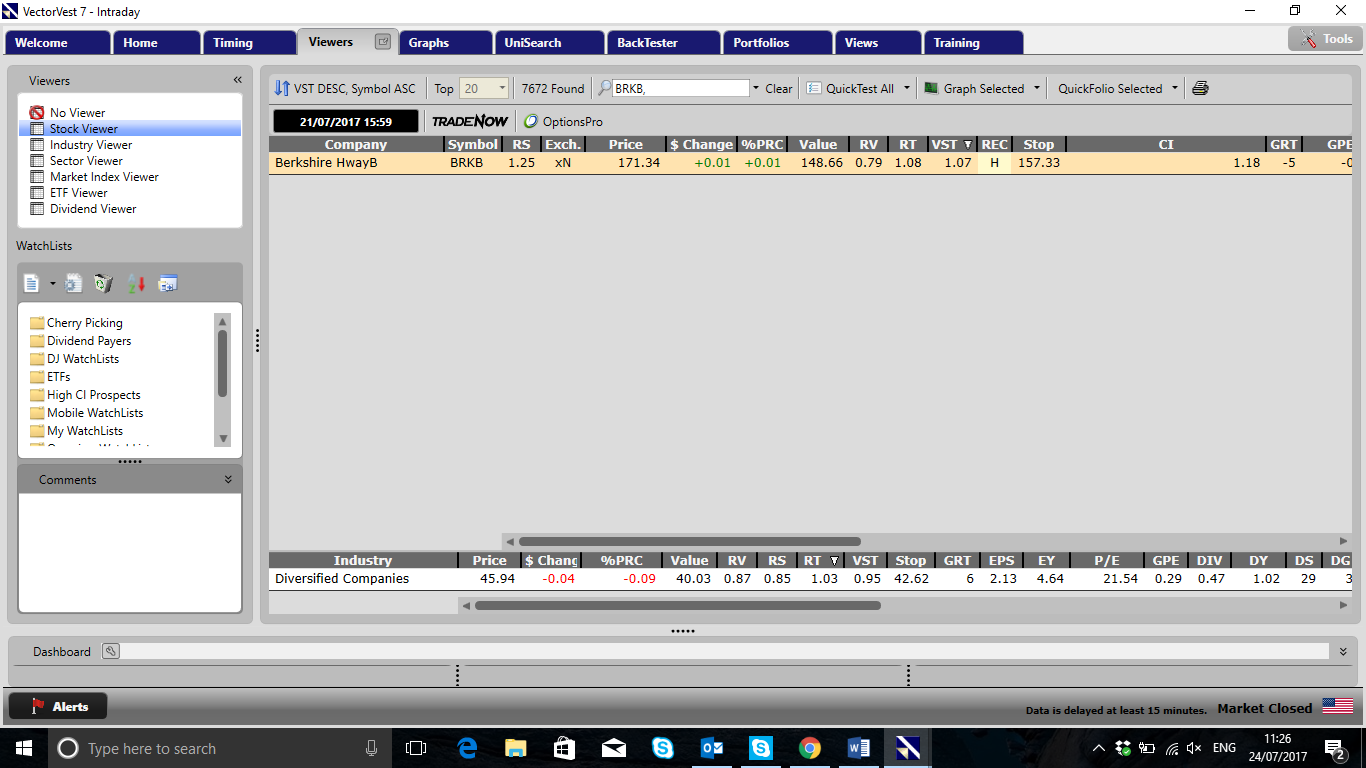1366x768 pixels.
Task: Click the Dashboard wrench icon
Action: coord(110,651)
